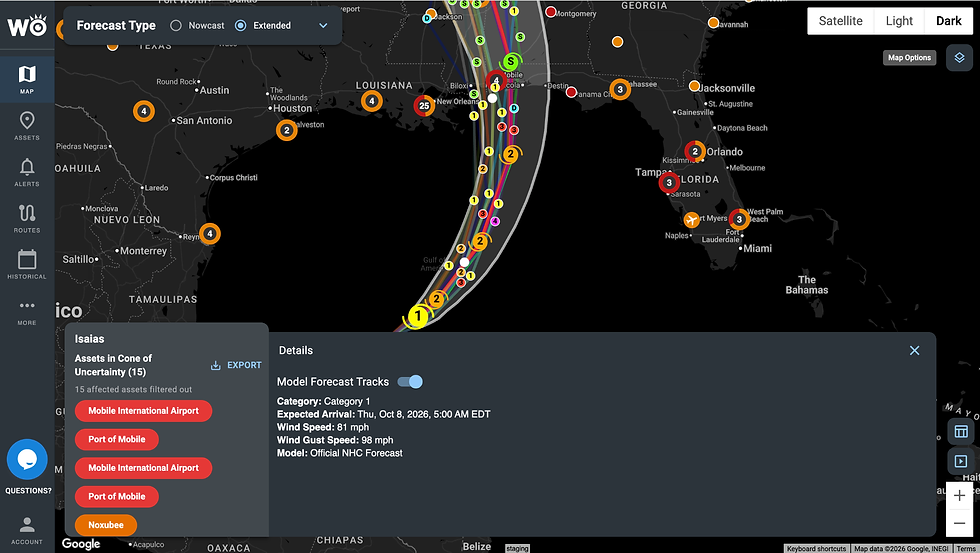Viewport: 980px width, 553px height.
Task: Click the Map Options button
Action: 909,57
